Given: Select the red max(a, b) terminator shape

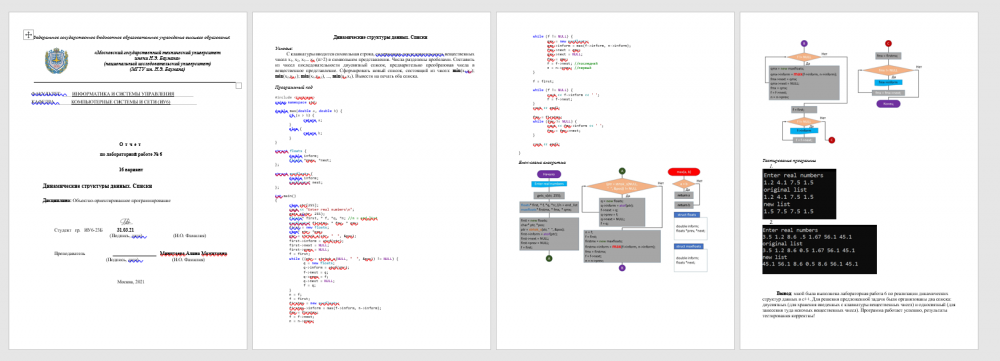Looking at the screenshot, I should [684, 172].
